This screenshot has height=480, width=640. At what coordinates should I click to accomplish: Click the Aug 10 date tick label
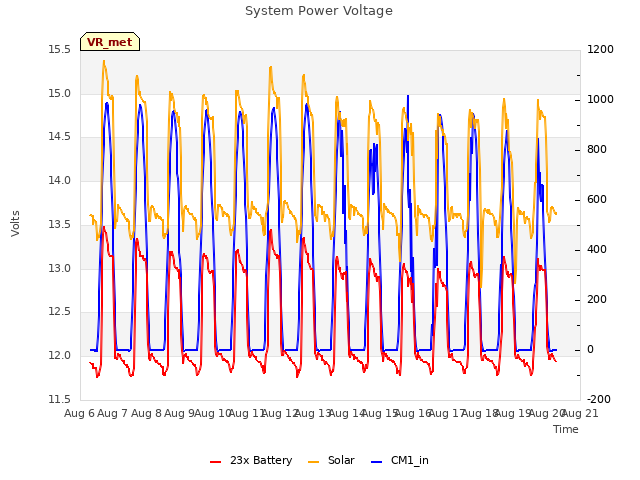pos(213,413)
